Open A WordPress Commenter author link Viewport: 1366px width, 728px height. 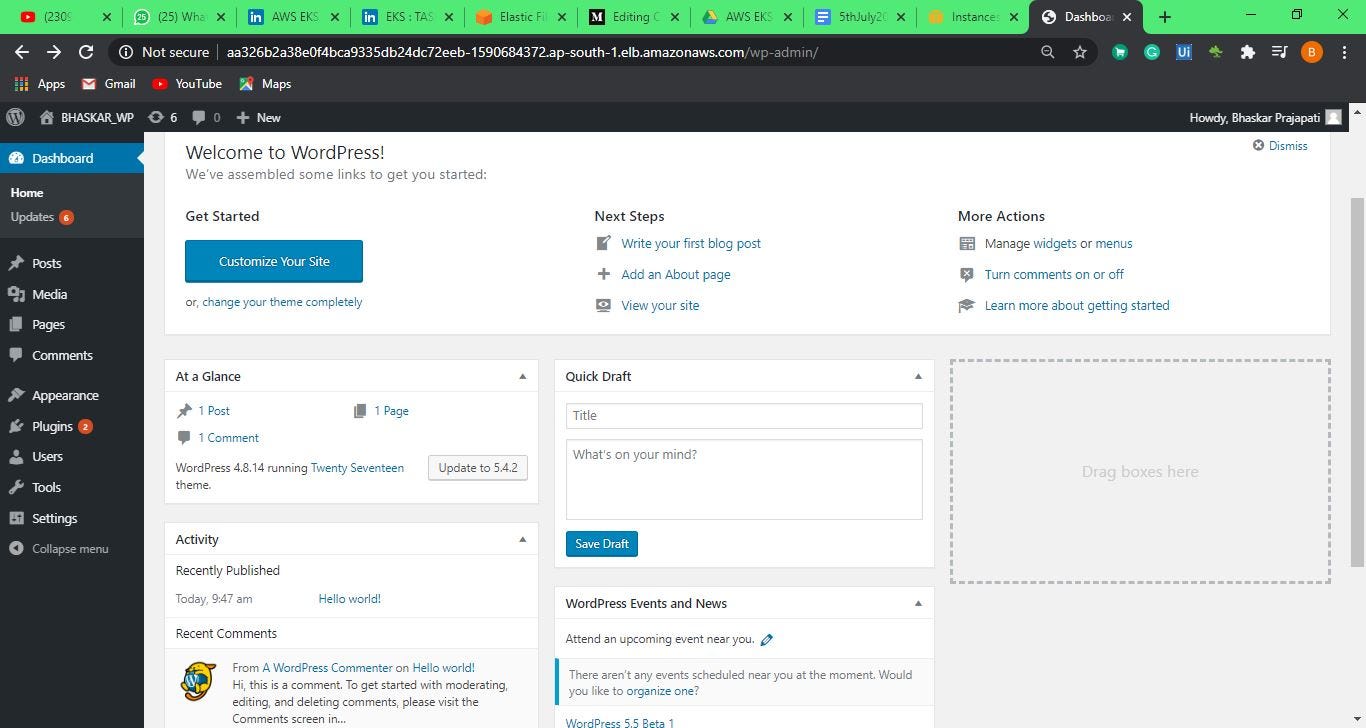click(x=327, y=668)
